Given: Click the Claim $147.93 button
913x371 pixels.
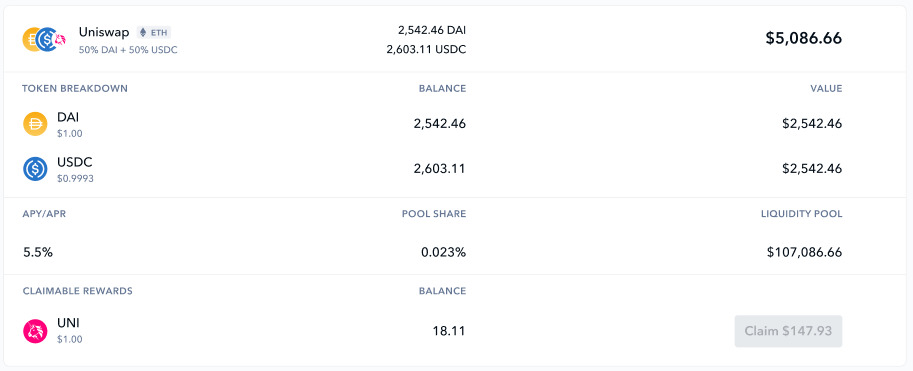Looking at the screenshot, I should [788, 331].
